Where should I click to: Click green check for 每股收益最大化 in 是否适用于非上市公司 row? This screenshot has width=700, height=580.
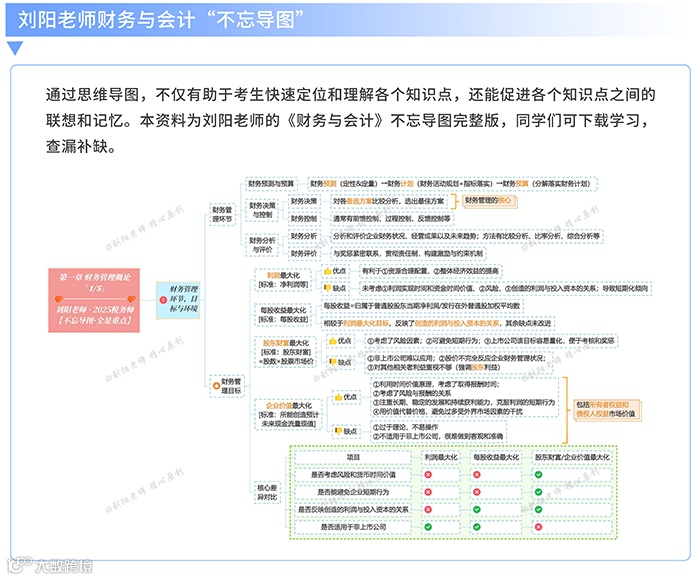click(477, 527)
